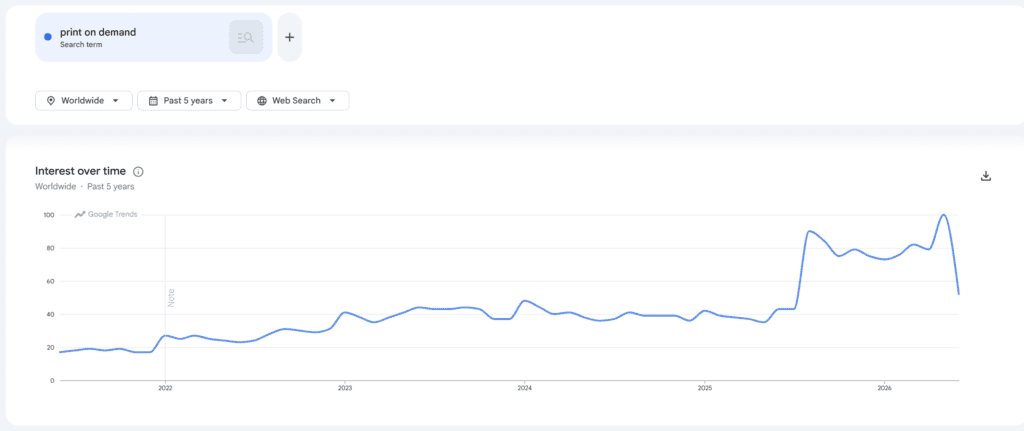Click the calendar icon
Screen dimensions: 1024x431
pos(153,101)
